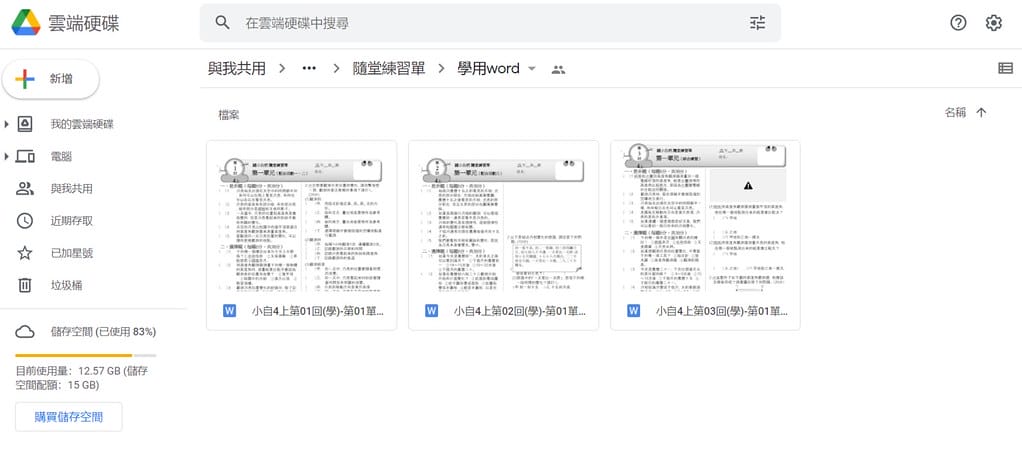Click file name 小自4上第02回(學)-第01單
The width and height of the screenshot is (1022, 476).
tap(520, 311)
